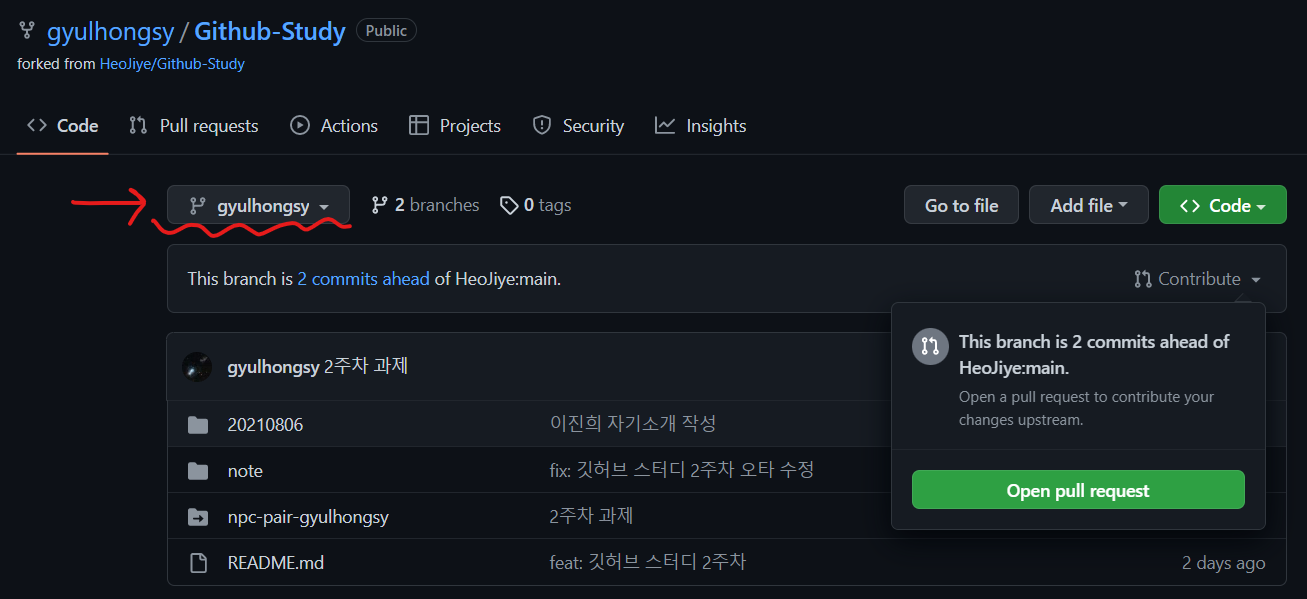Open the gyulhongsy branch selector dropdown
The width and height of the screenshot is (1307, 599).
click(x=257, y=204)
